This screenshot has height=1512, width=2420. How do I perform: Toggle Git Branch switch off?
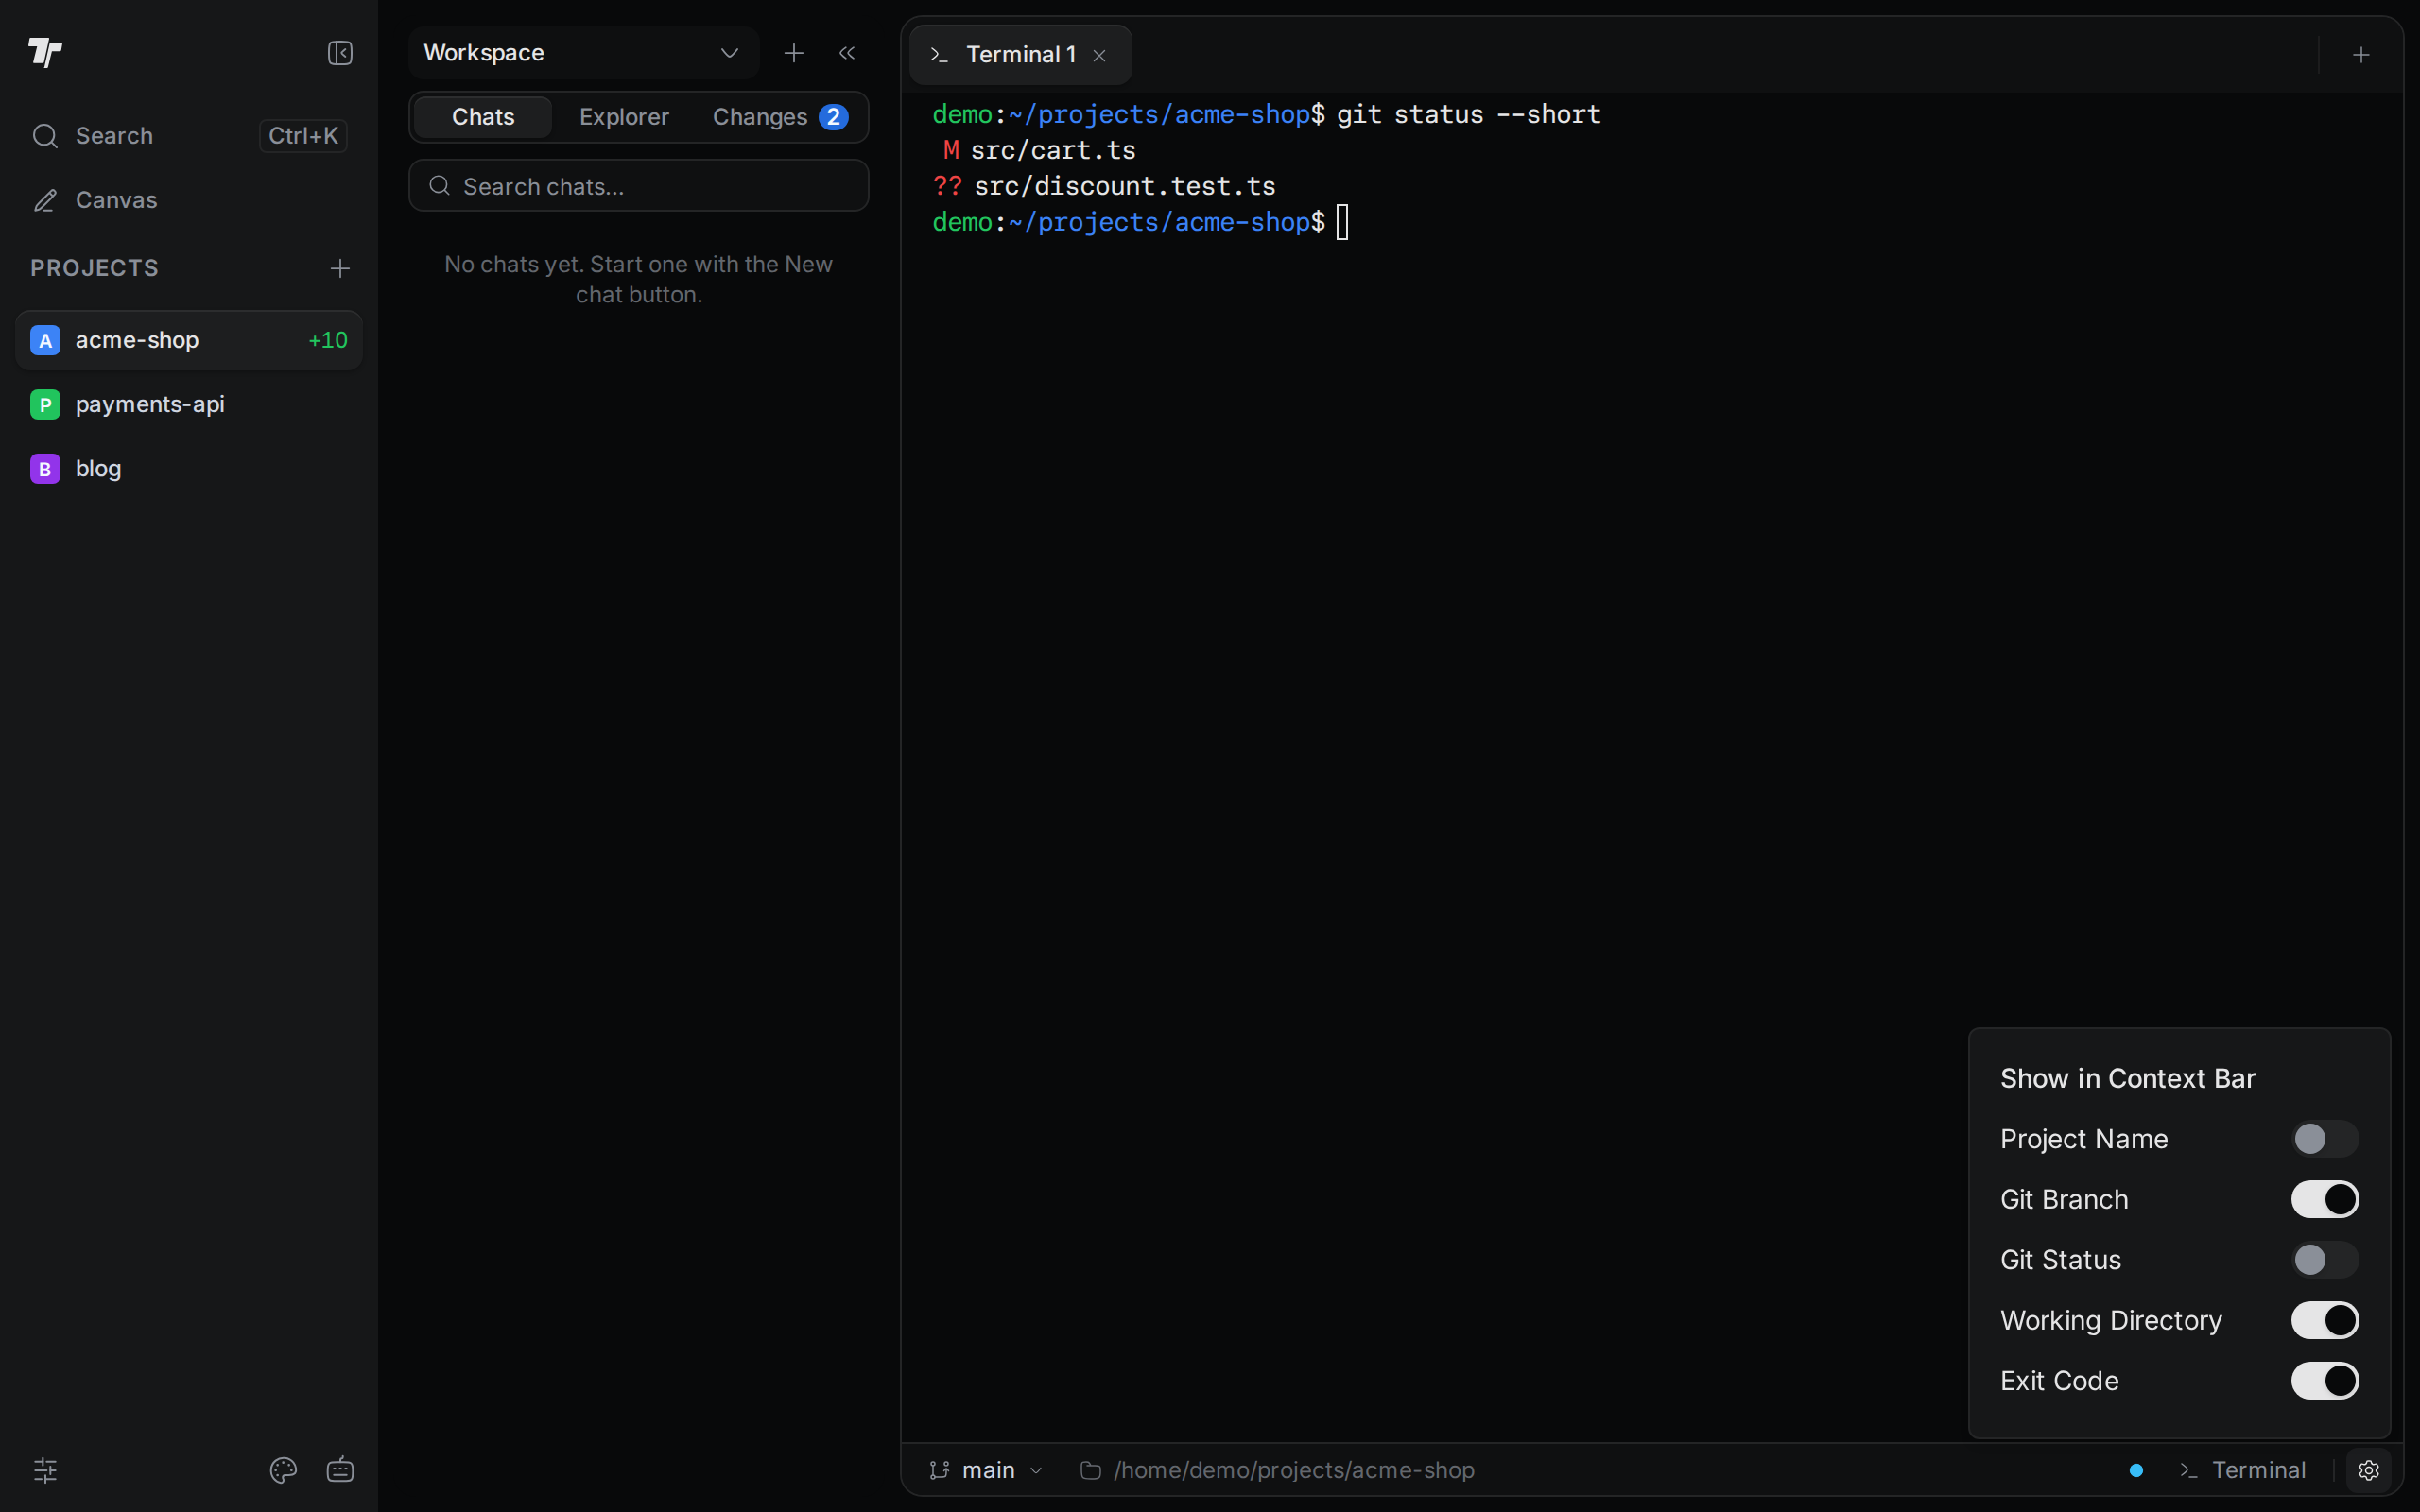pos(2325,1199)
